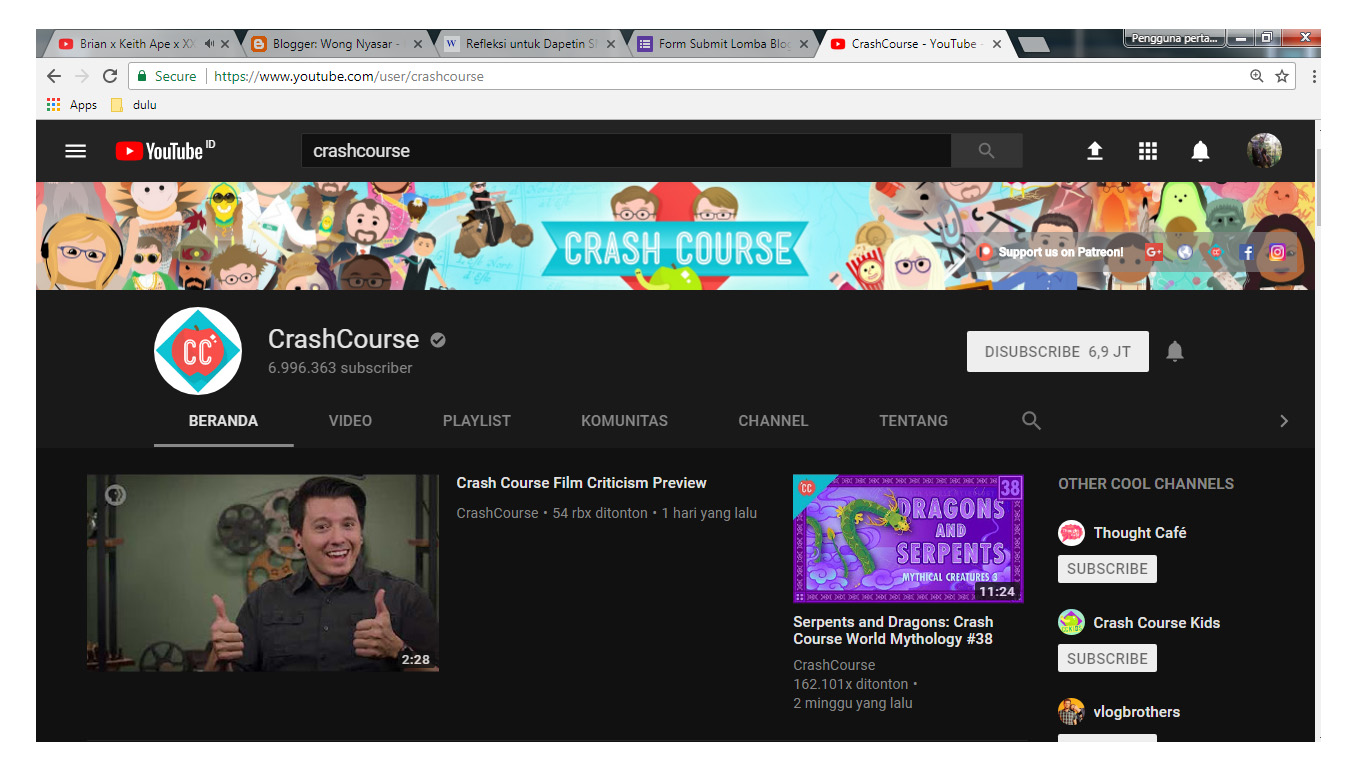Click the '6.996.363 subscriber' text

[340, 368]
